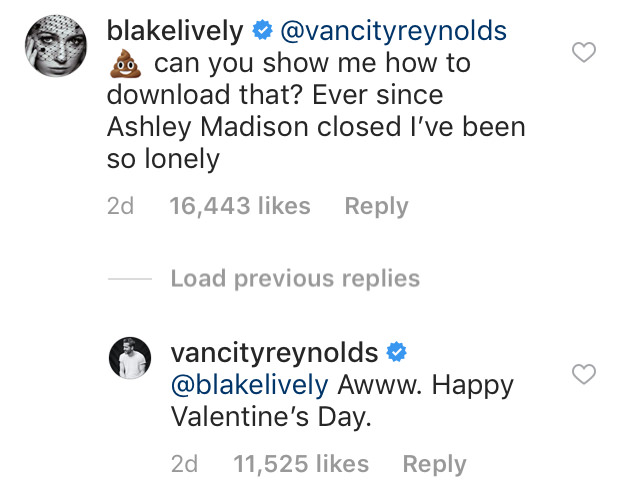Tap the verified badge next to vancityreynolds
Screen dimensions: 640x502
397,352
